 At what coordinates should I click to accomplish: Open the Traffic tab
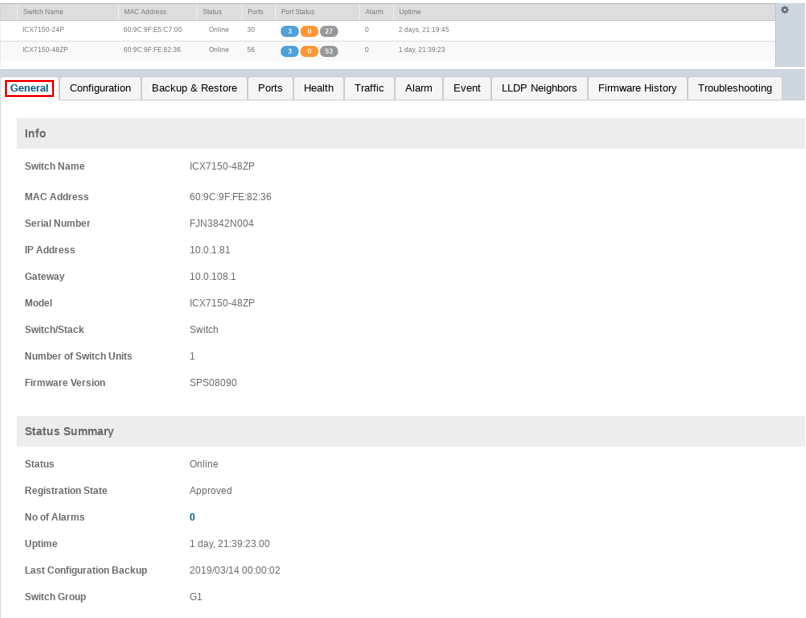[369, 88]
